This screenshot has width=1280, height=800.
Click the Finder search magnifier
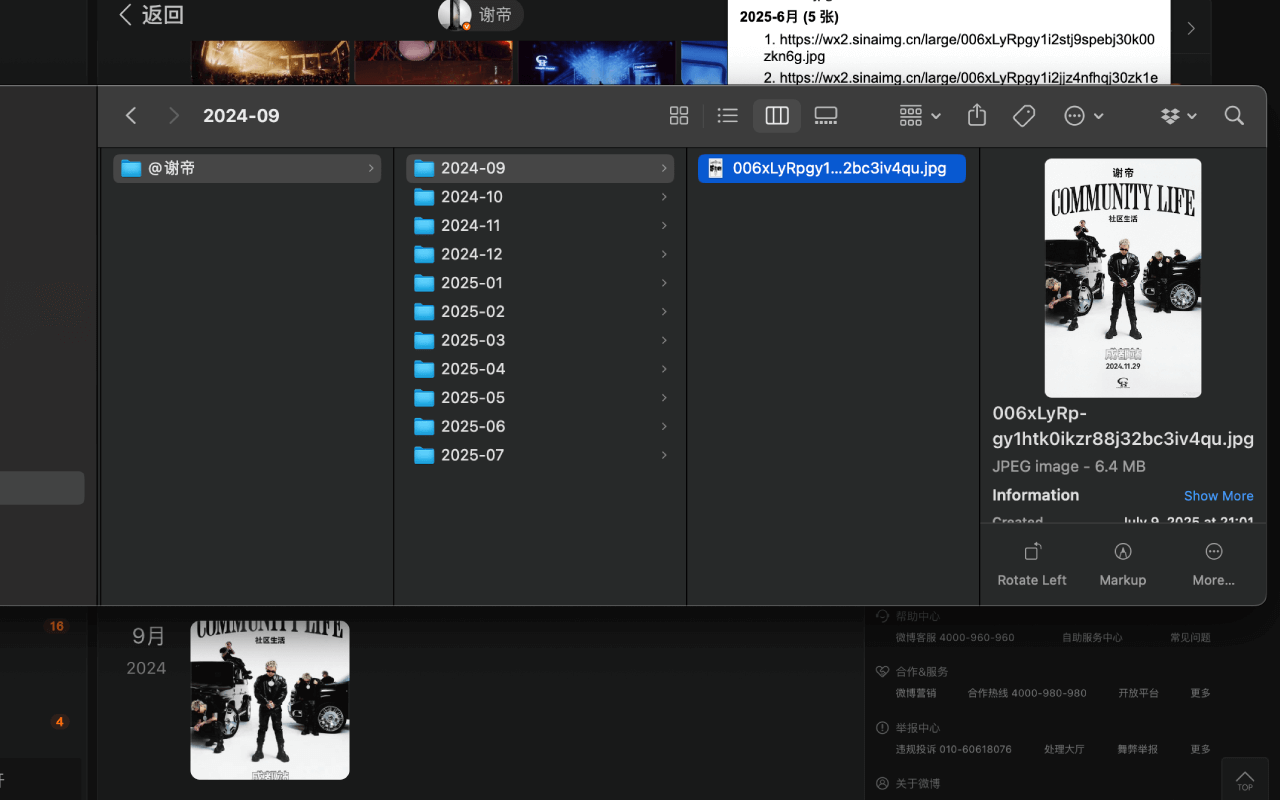(1234, 116)
